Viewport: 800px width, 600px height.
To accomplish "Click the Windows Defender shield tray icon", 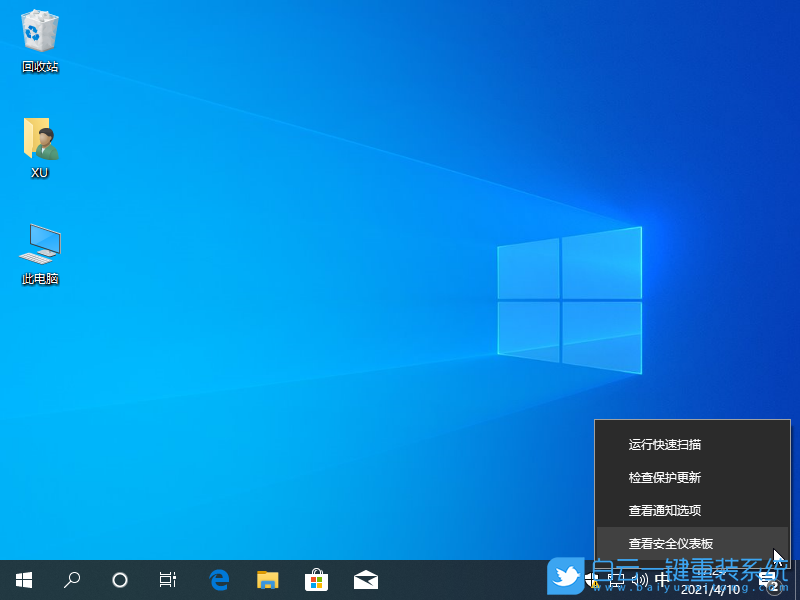I will [590, 578].
